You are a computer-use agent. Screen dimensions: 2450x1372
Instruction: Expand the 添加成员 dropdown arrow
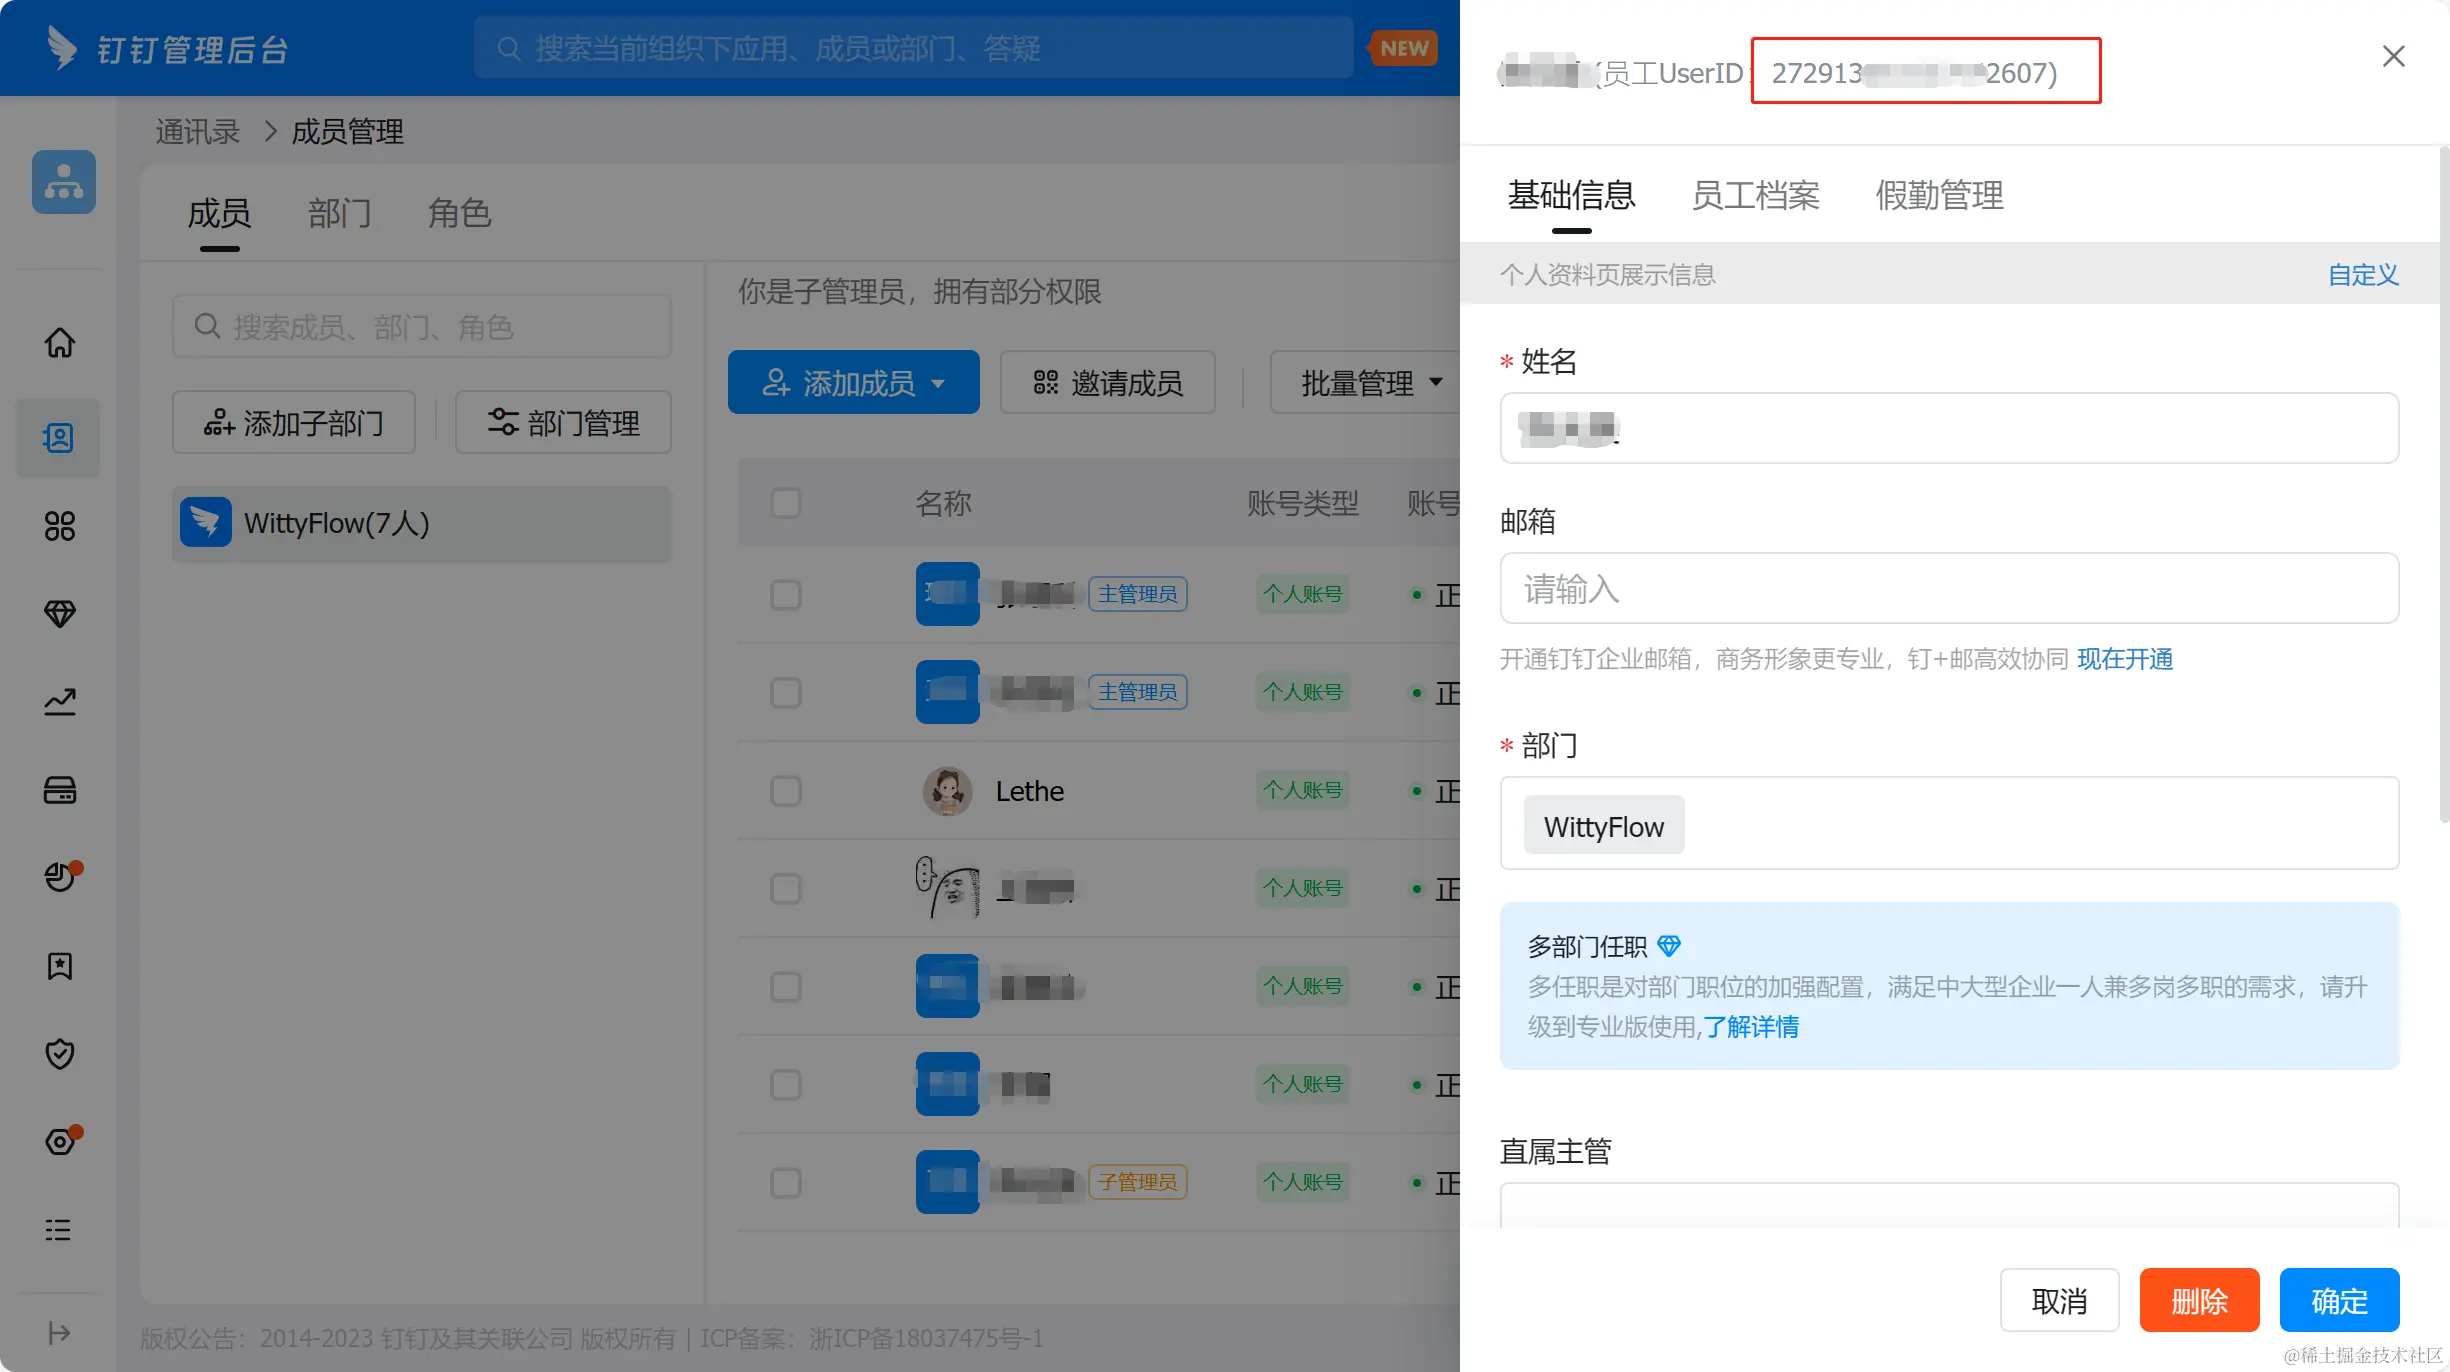click(x=938, y=383)
